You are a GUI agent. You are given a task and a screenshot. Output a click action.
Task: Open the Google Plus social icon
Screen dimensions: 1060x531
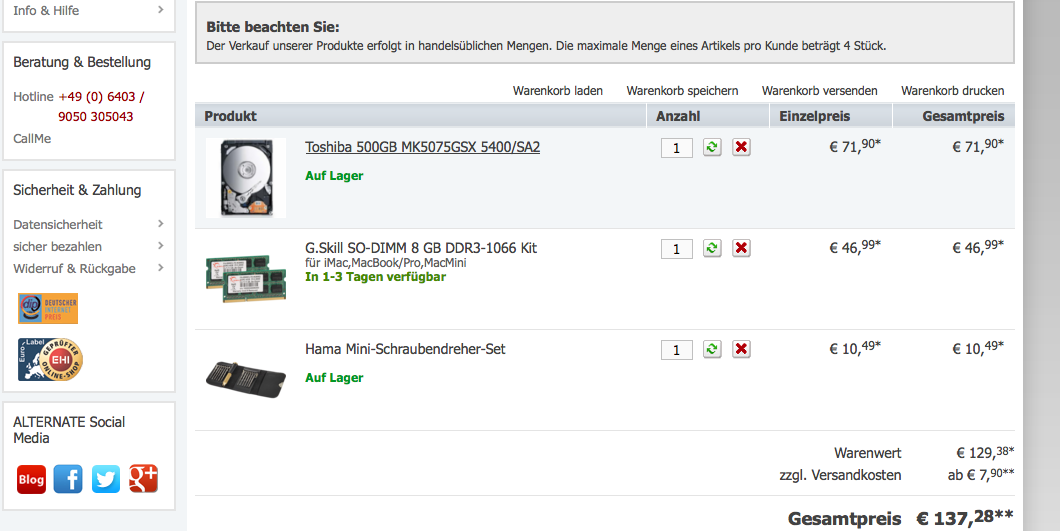(x=143, y=478)
